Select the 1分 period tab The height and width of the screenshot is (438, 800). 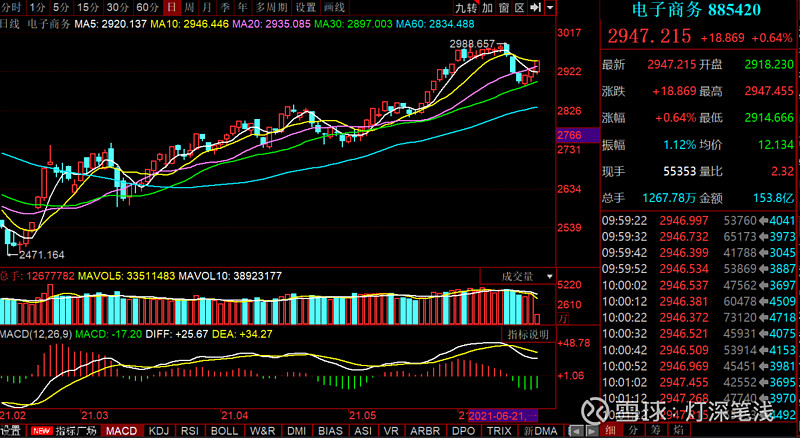[x=37, y=7]
